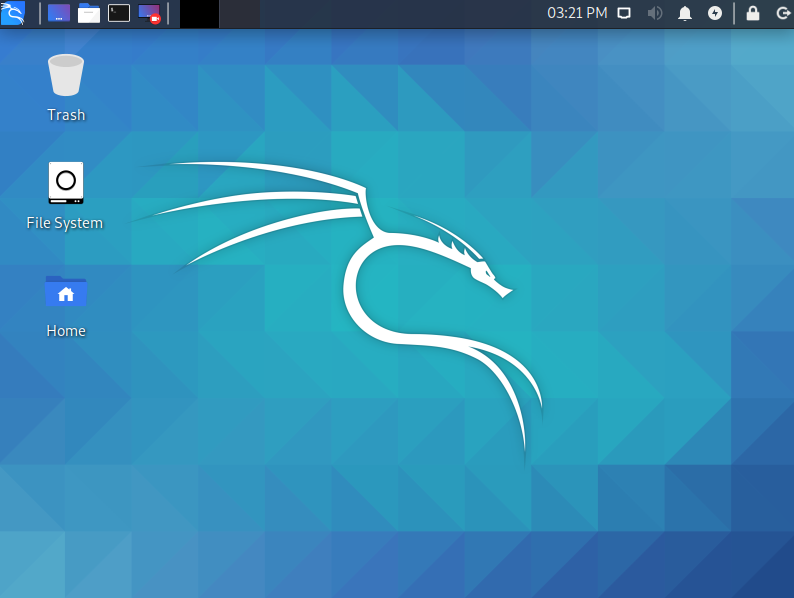Viewport: 794px width, 598px height.
Task: Open the screen recorder launcher icon
Action: [x=149, y=14]
